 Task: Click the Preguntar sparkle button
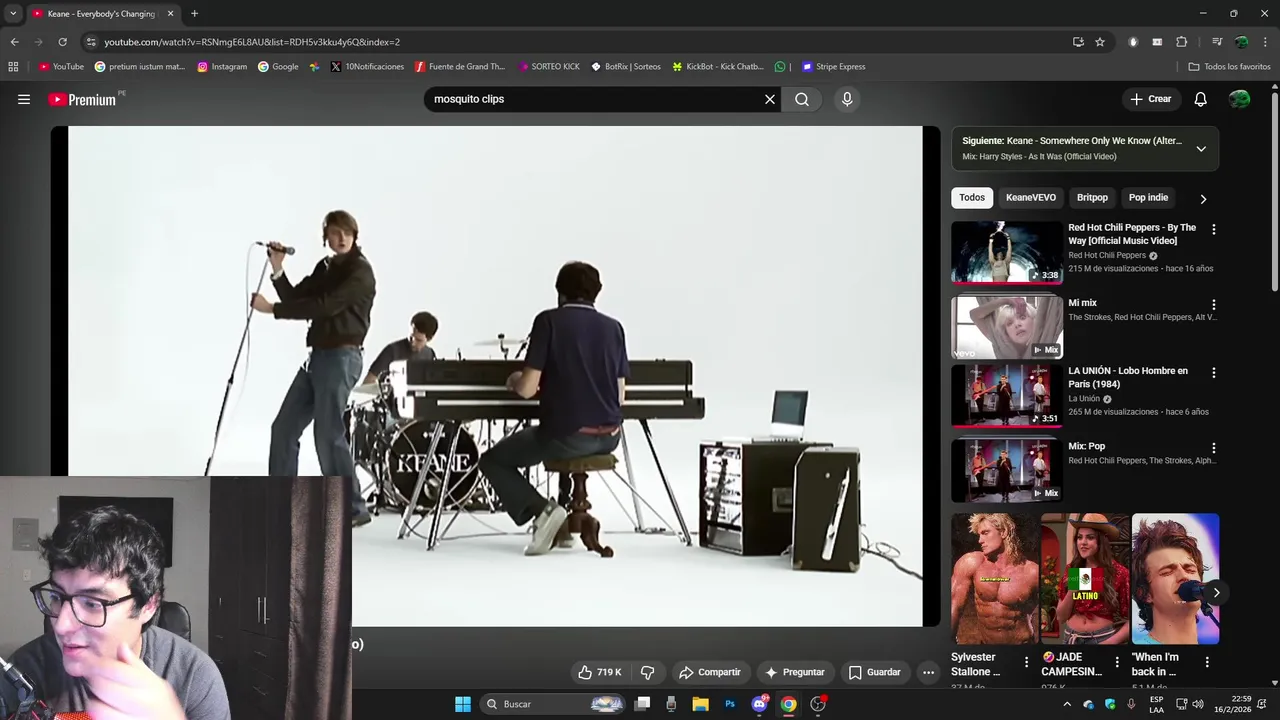click(x=794, y=672)
